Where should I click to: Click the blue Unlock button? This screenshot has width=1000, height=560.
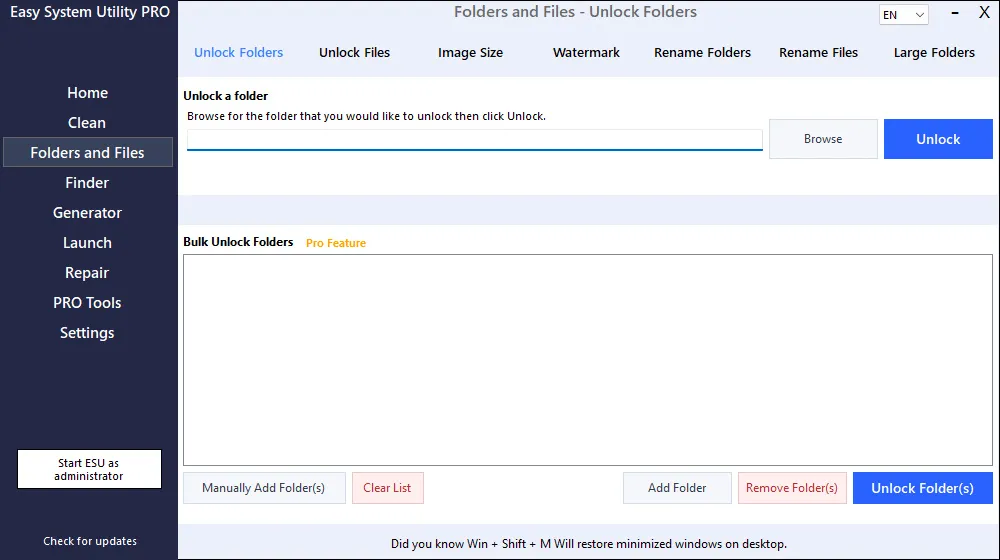coord(938,139)
